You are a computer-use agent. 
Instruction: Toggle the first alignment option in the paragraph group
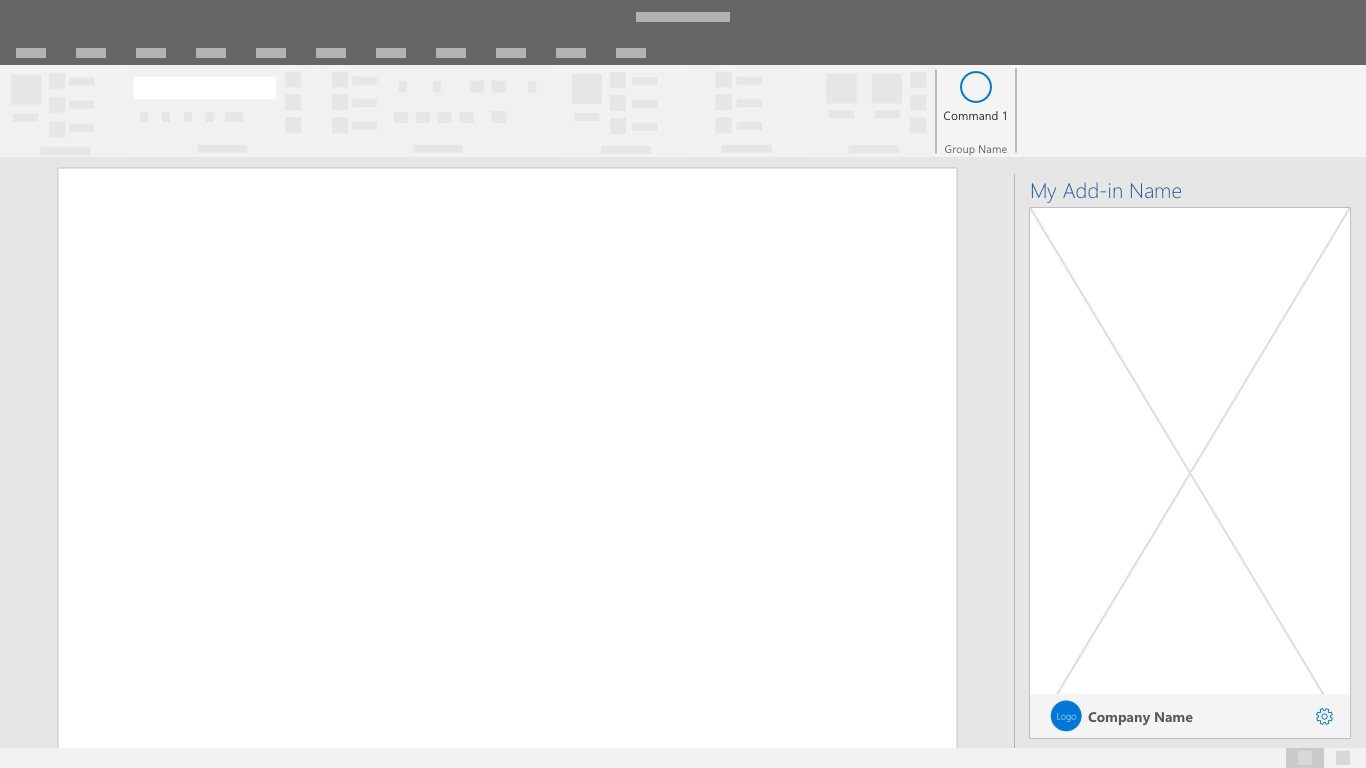[x=401, y=117]
